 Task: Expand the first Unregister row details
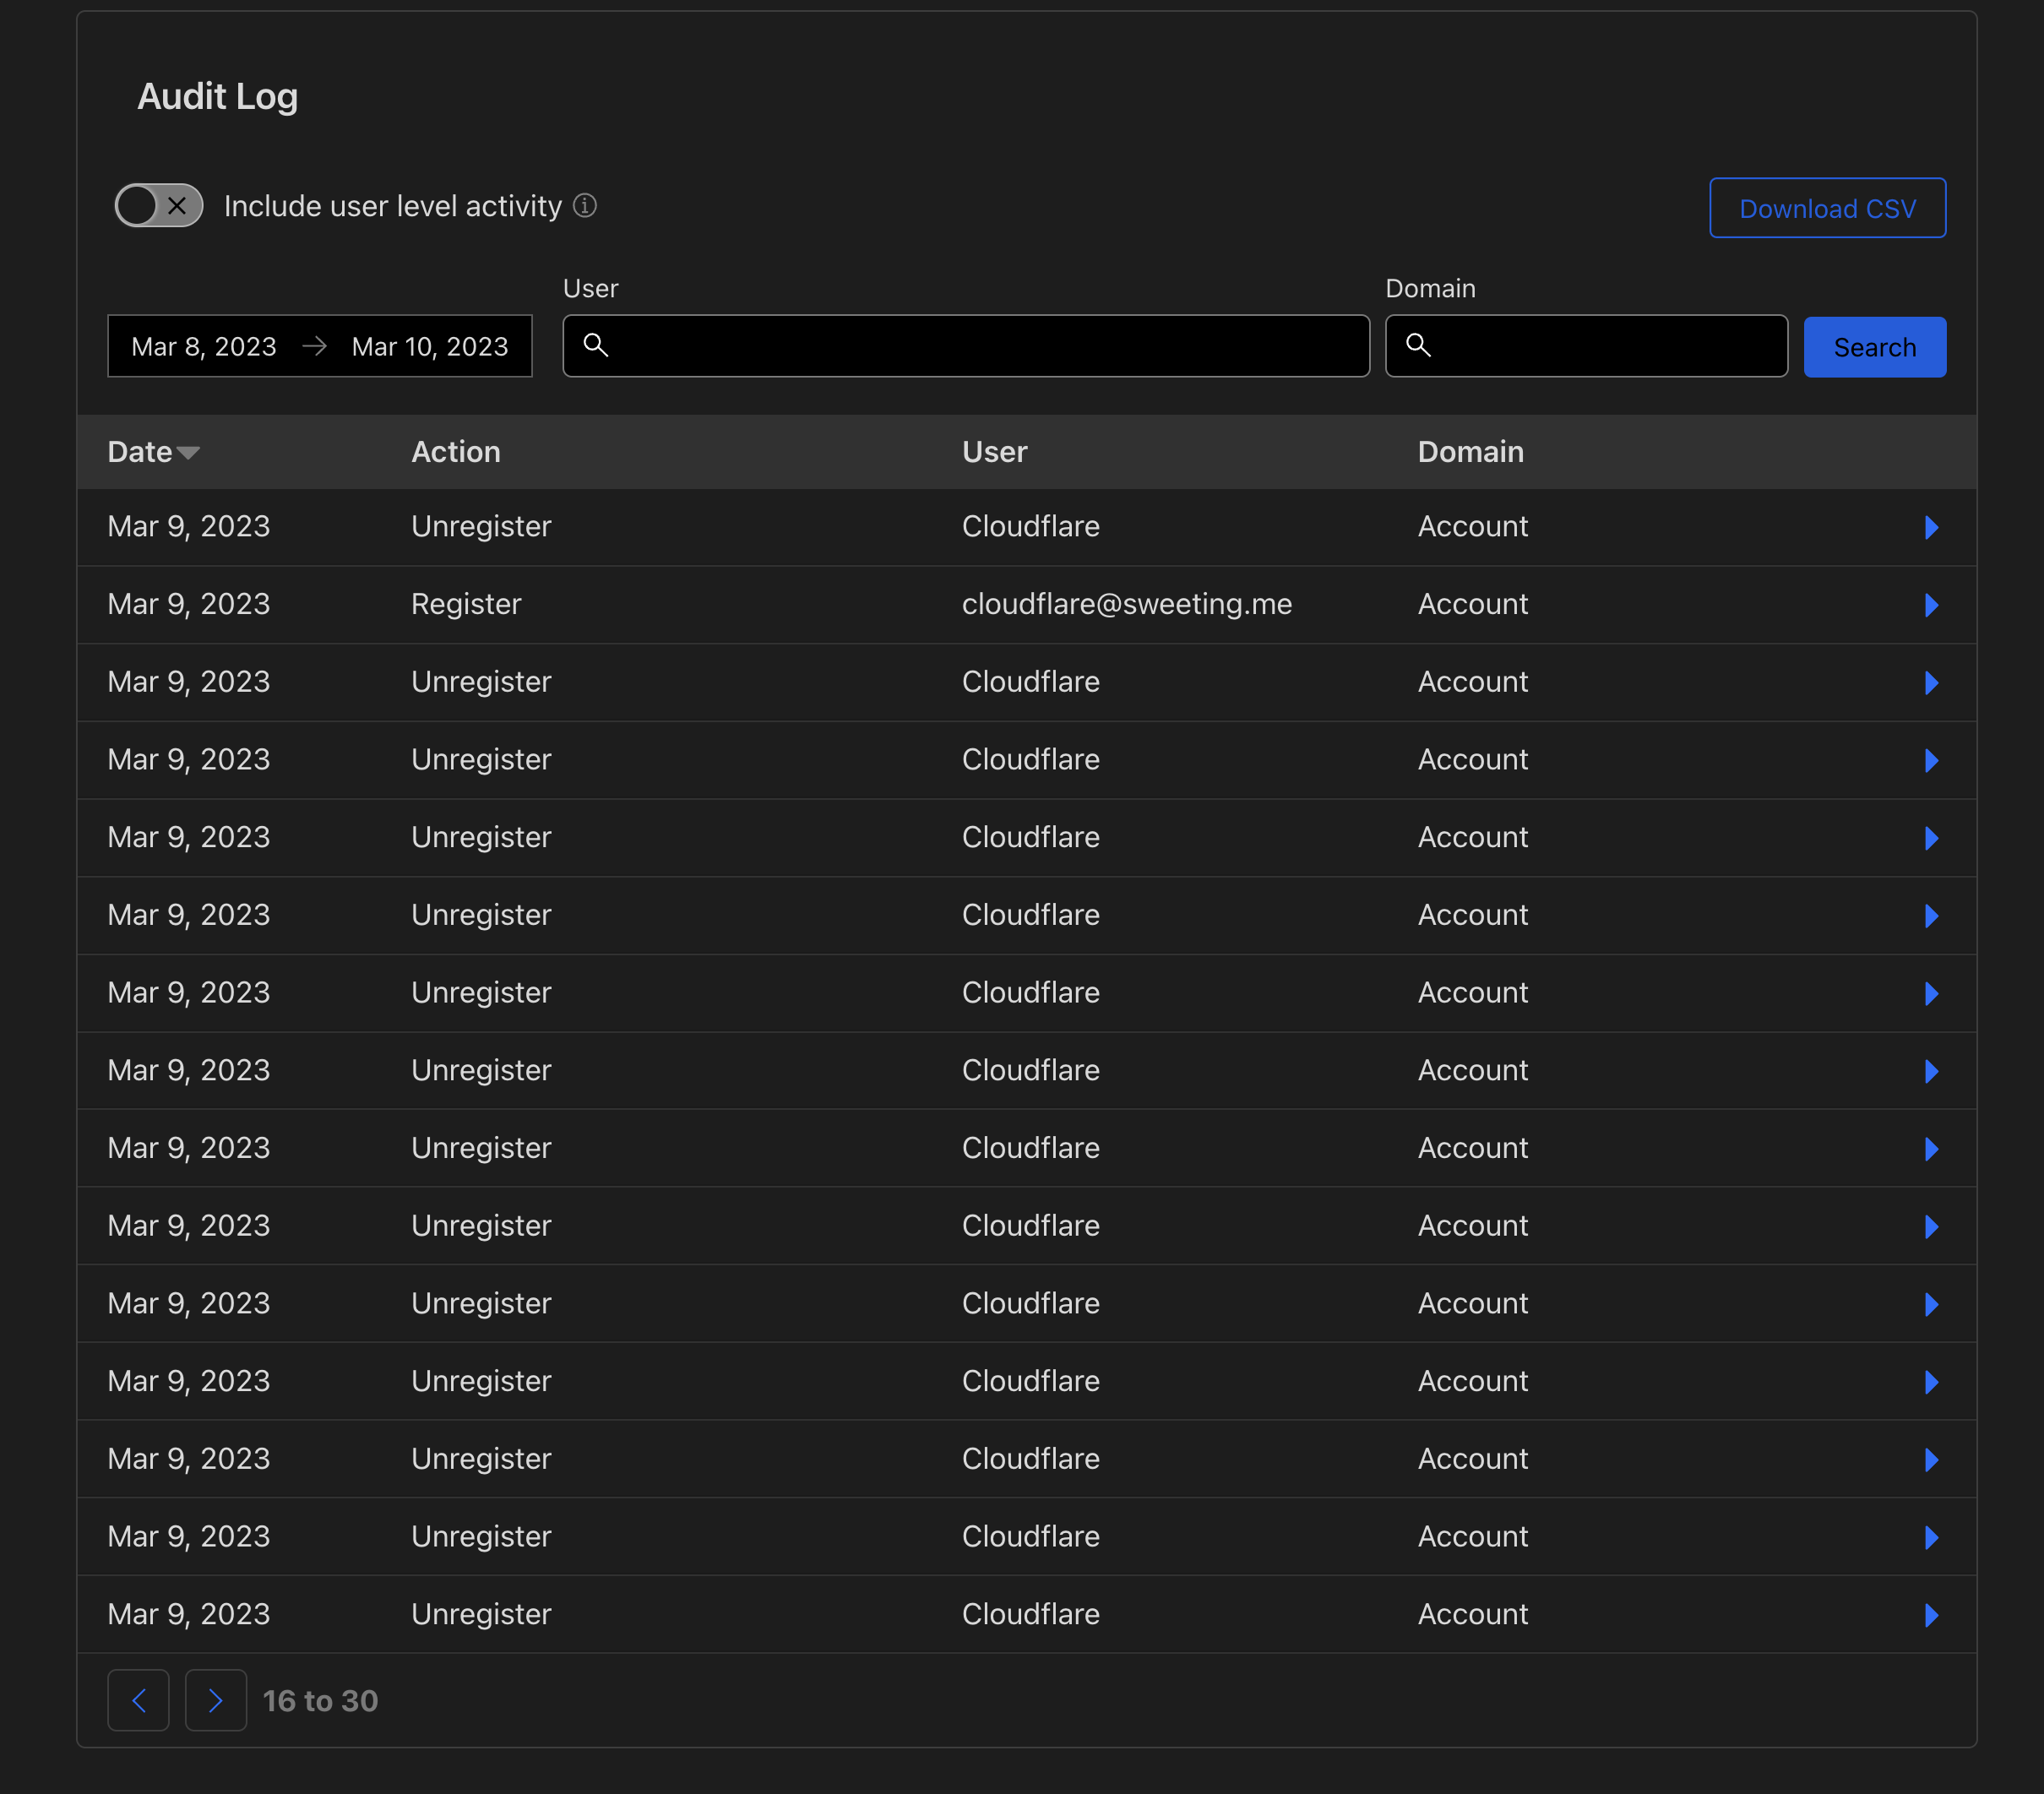[x=1930, y=527]
